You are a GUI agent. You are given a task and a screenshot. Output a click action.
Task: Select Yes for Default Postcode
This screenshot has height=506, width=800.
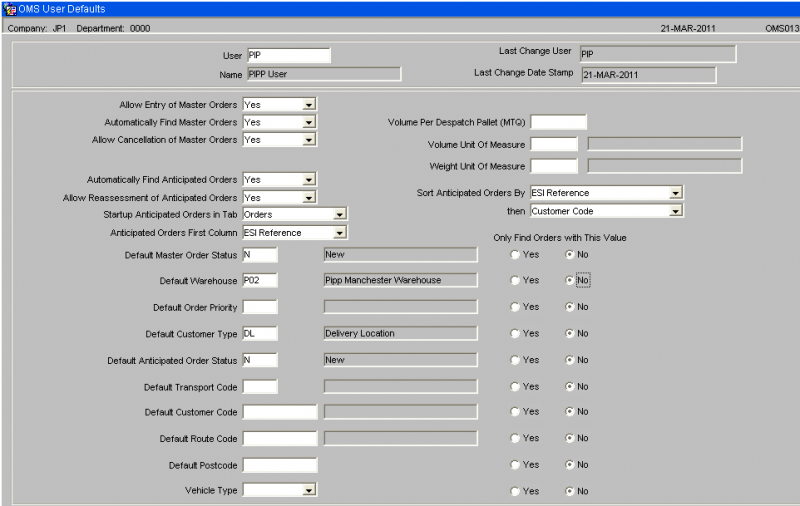(515, 465)
